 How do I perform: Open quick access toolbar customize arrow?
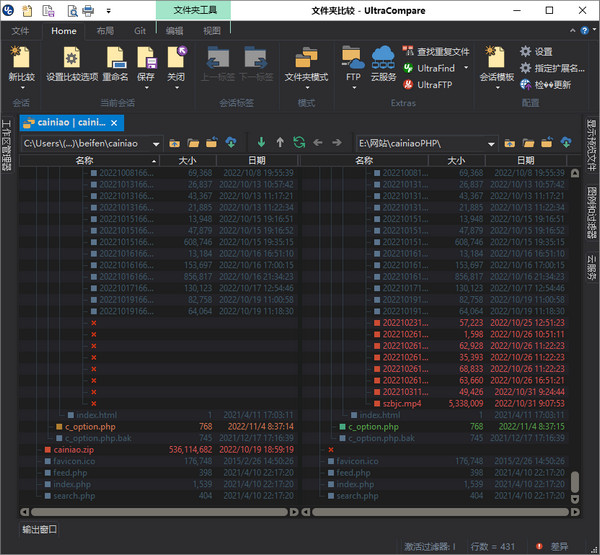click(x=108, y=11)
